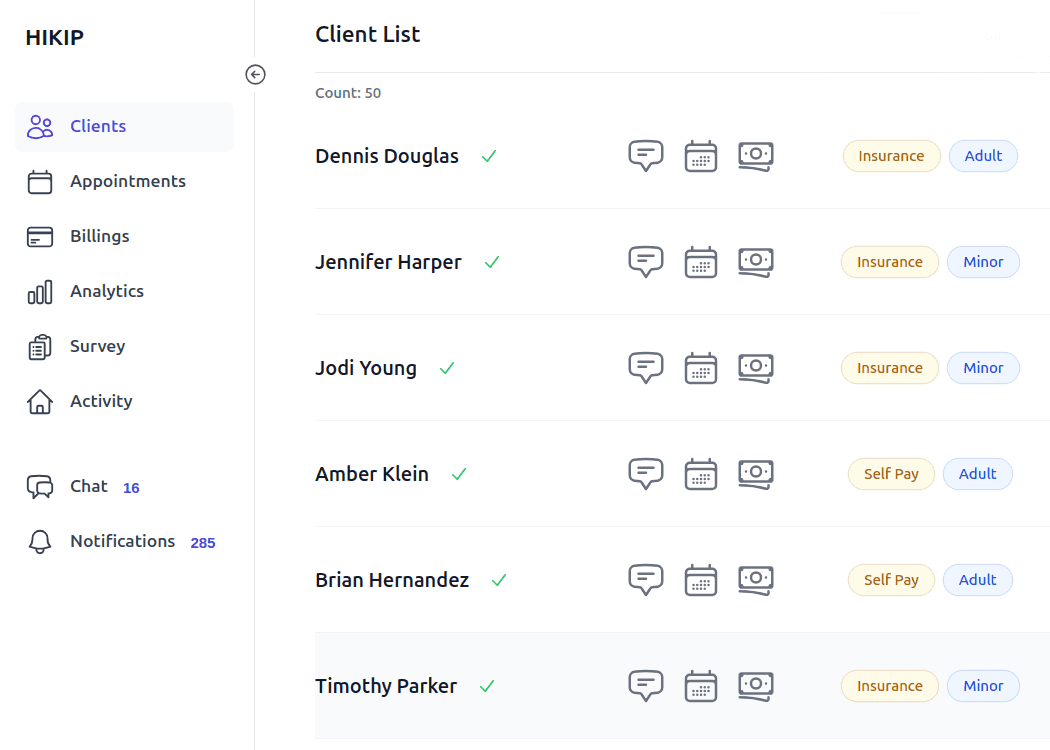Open Jodi Young's billing money icon

pos(756,368)
